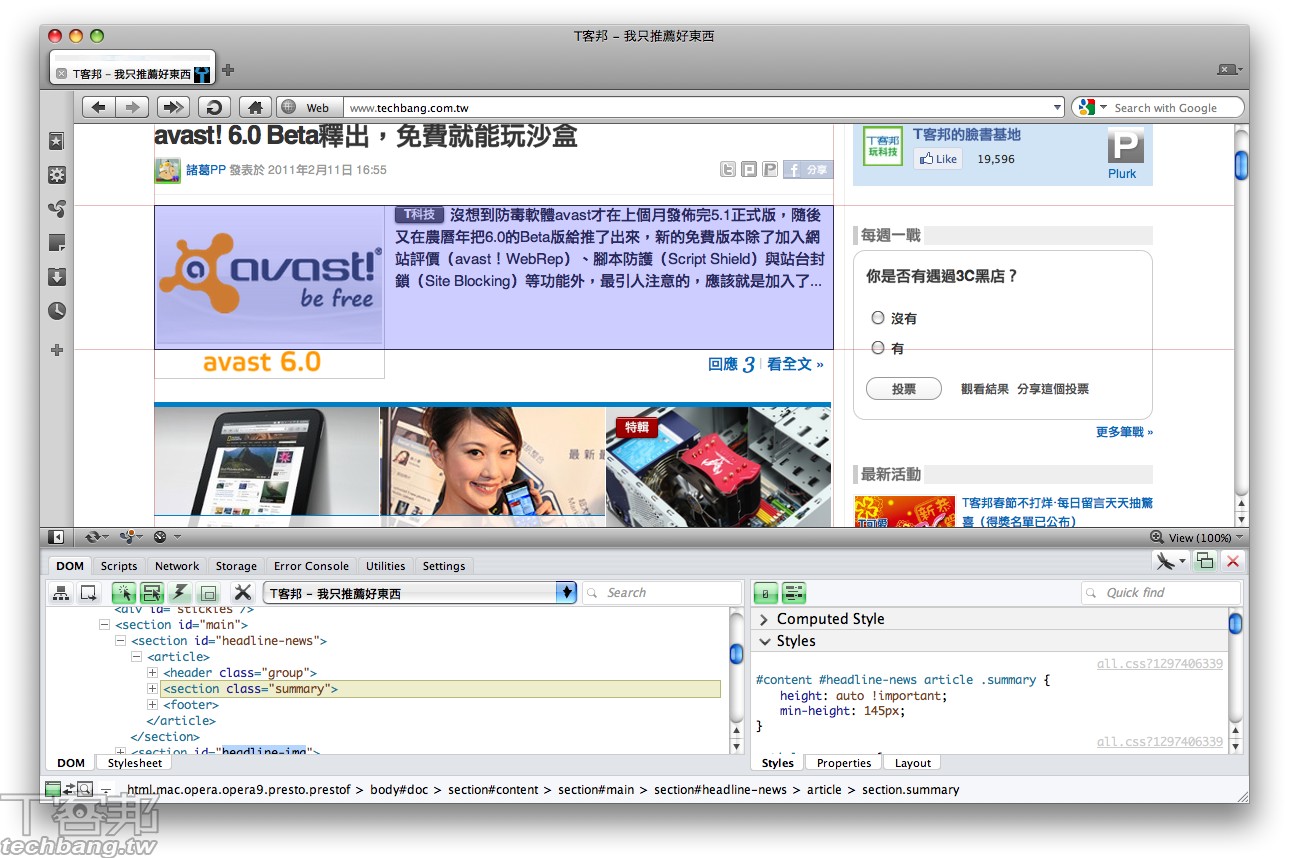This screenshot has height=858, width=1289.
Task: Open the History clock panel in sidebar
Action: [57, 311]
